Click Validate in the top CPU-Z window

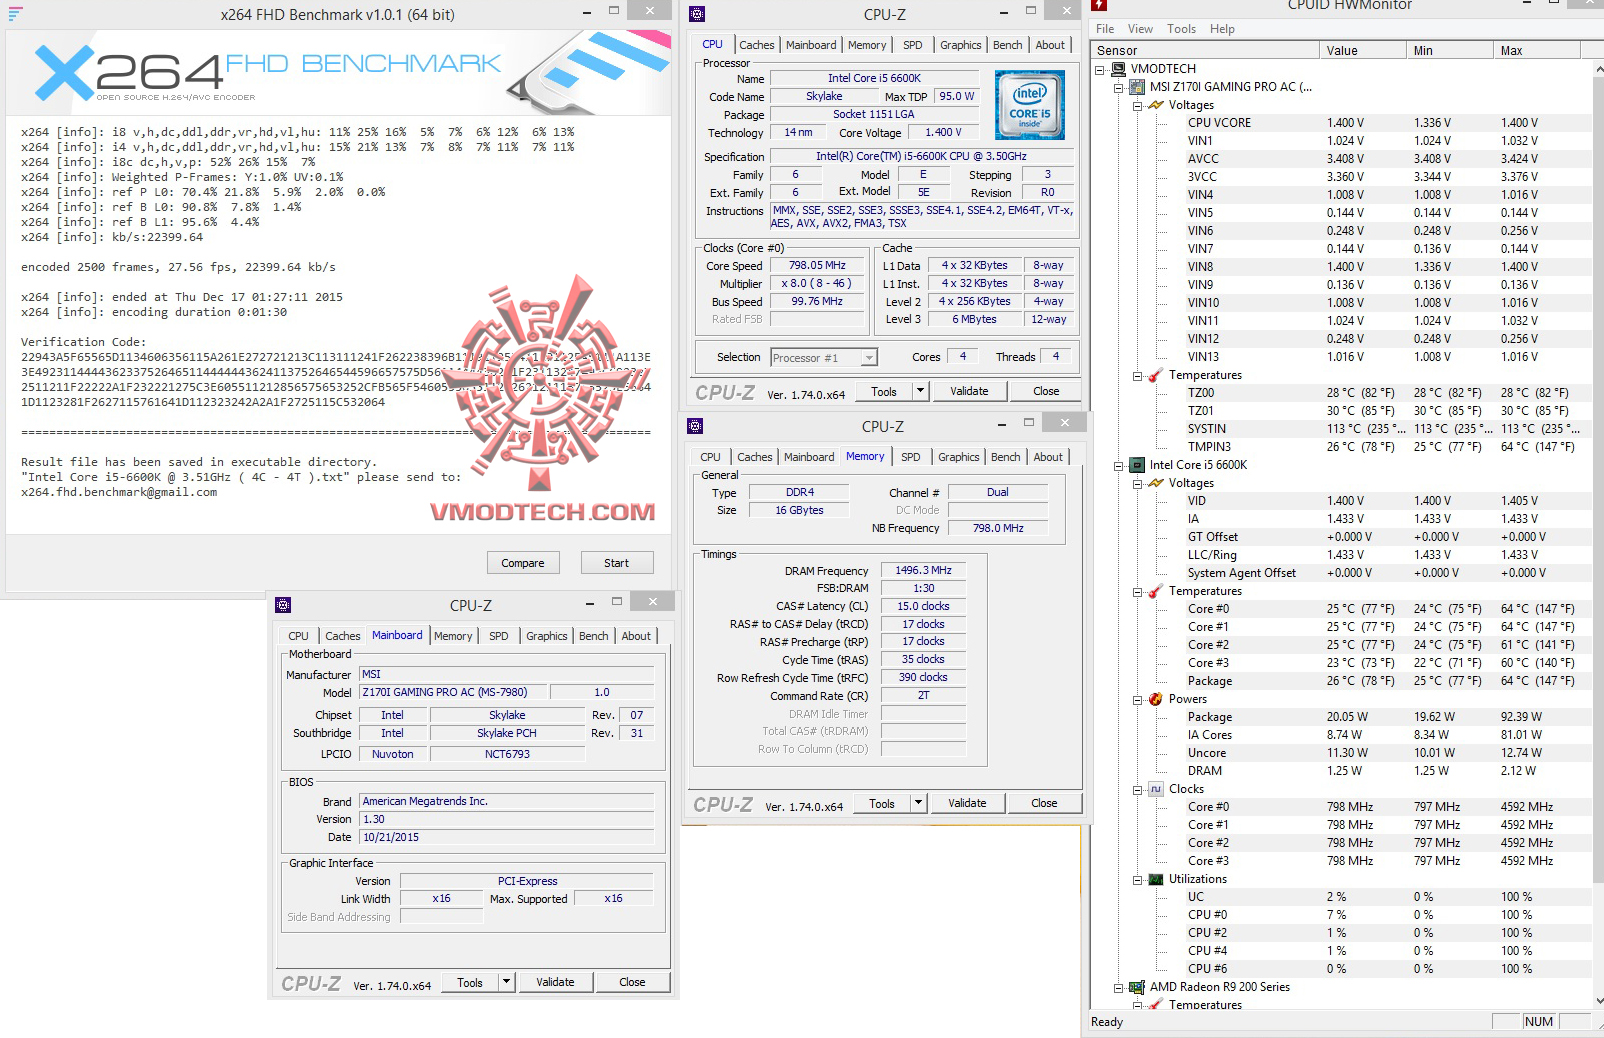point(969,391)
